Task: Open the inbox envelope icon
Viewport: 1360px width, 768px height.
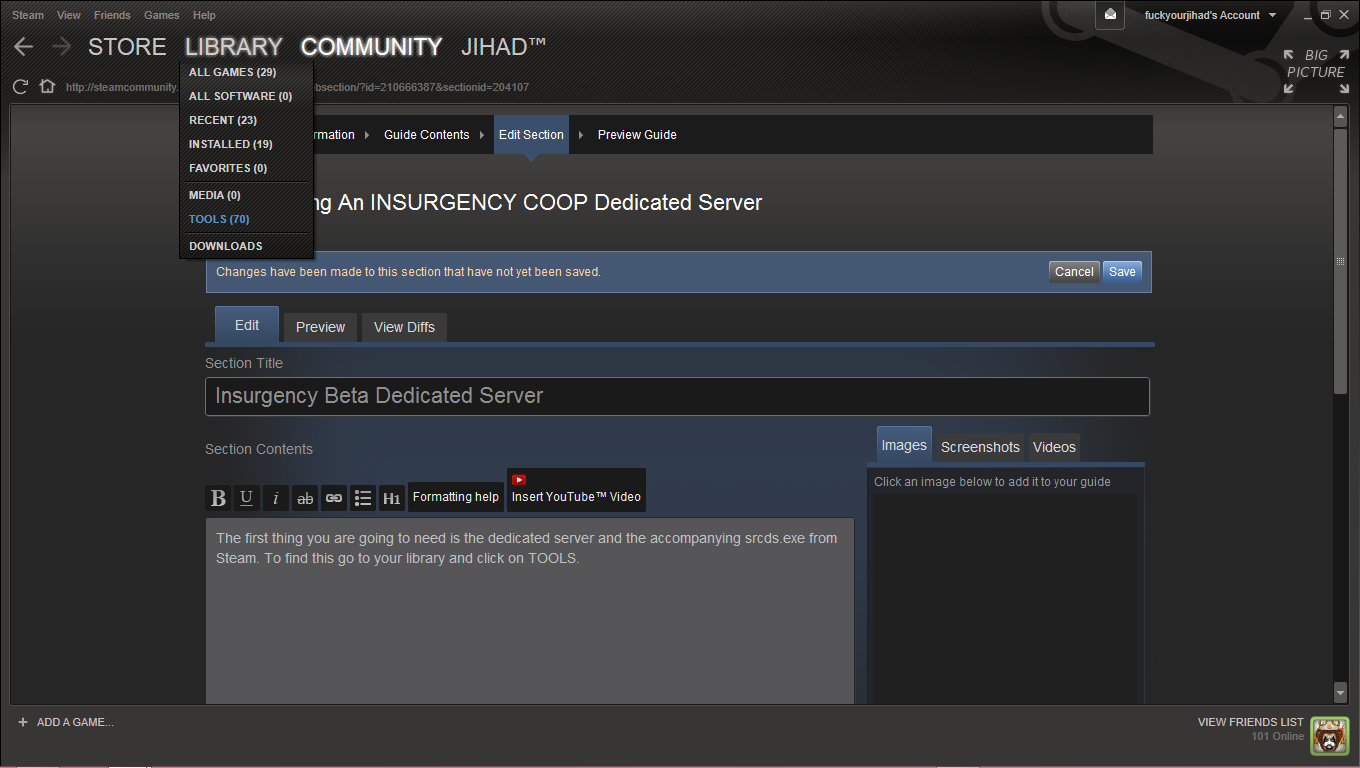Action: [x=1110, y=15]
